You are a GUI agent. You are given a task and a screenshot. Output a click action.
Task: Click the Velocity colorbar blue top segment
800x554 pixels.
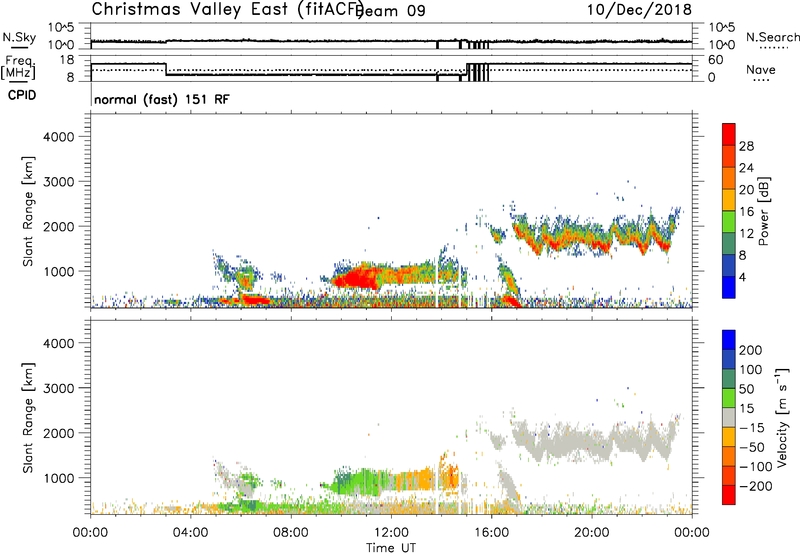point(729,340)
